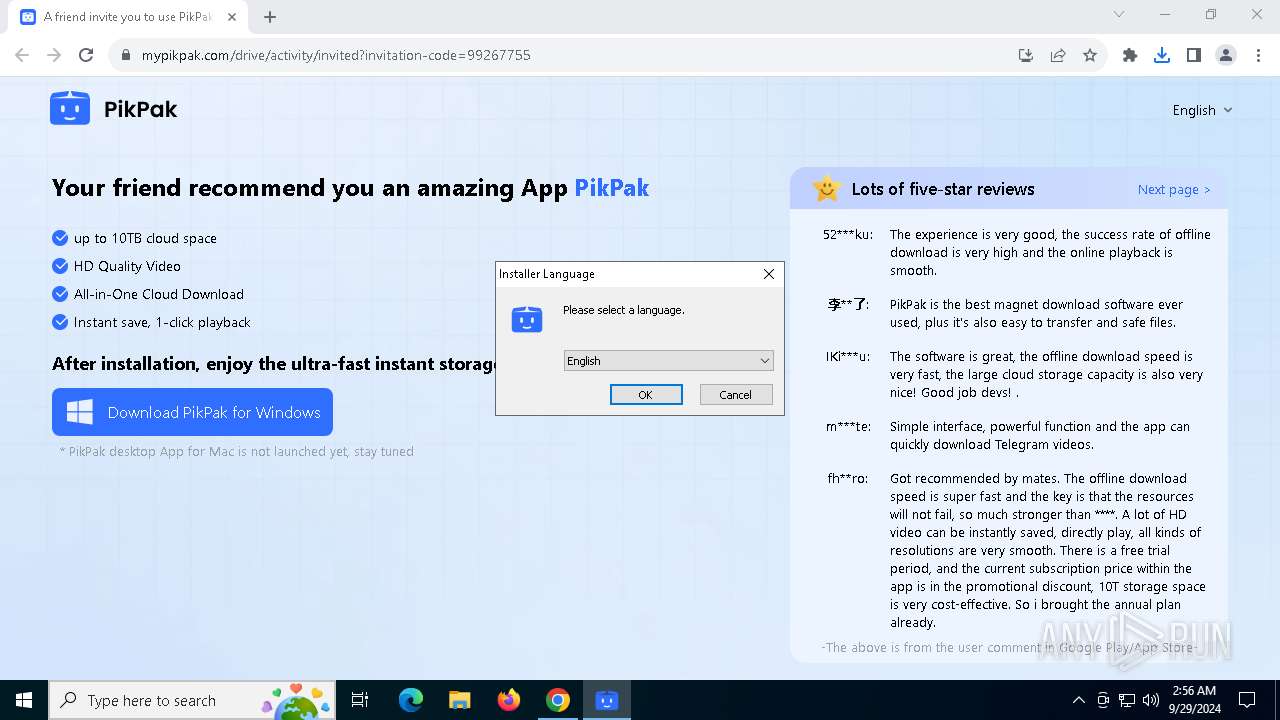The height and width of the screenshot is (720, 1280).
Task: Click the mypikpak.com address bar URL
Action: pos(336,55)
